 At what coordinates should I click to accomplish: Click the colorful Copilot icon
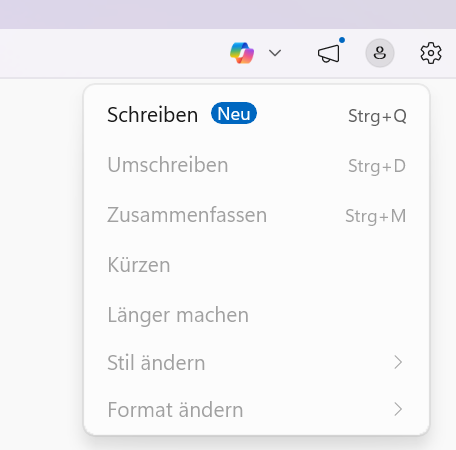(242, 53)
